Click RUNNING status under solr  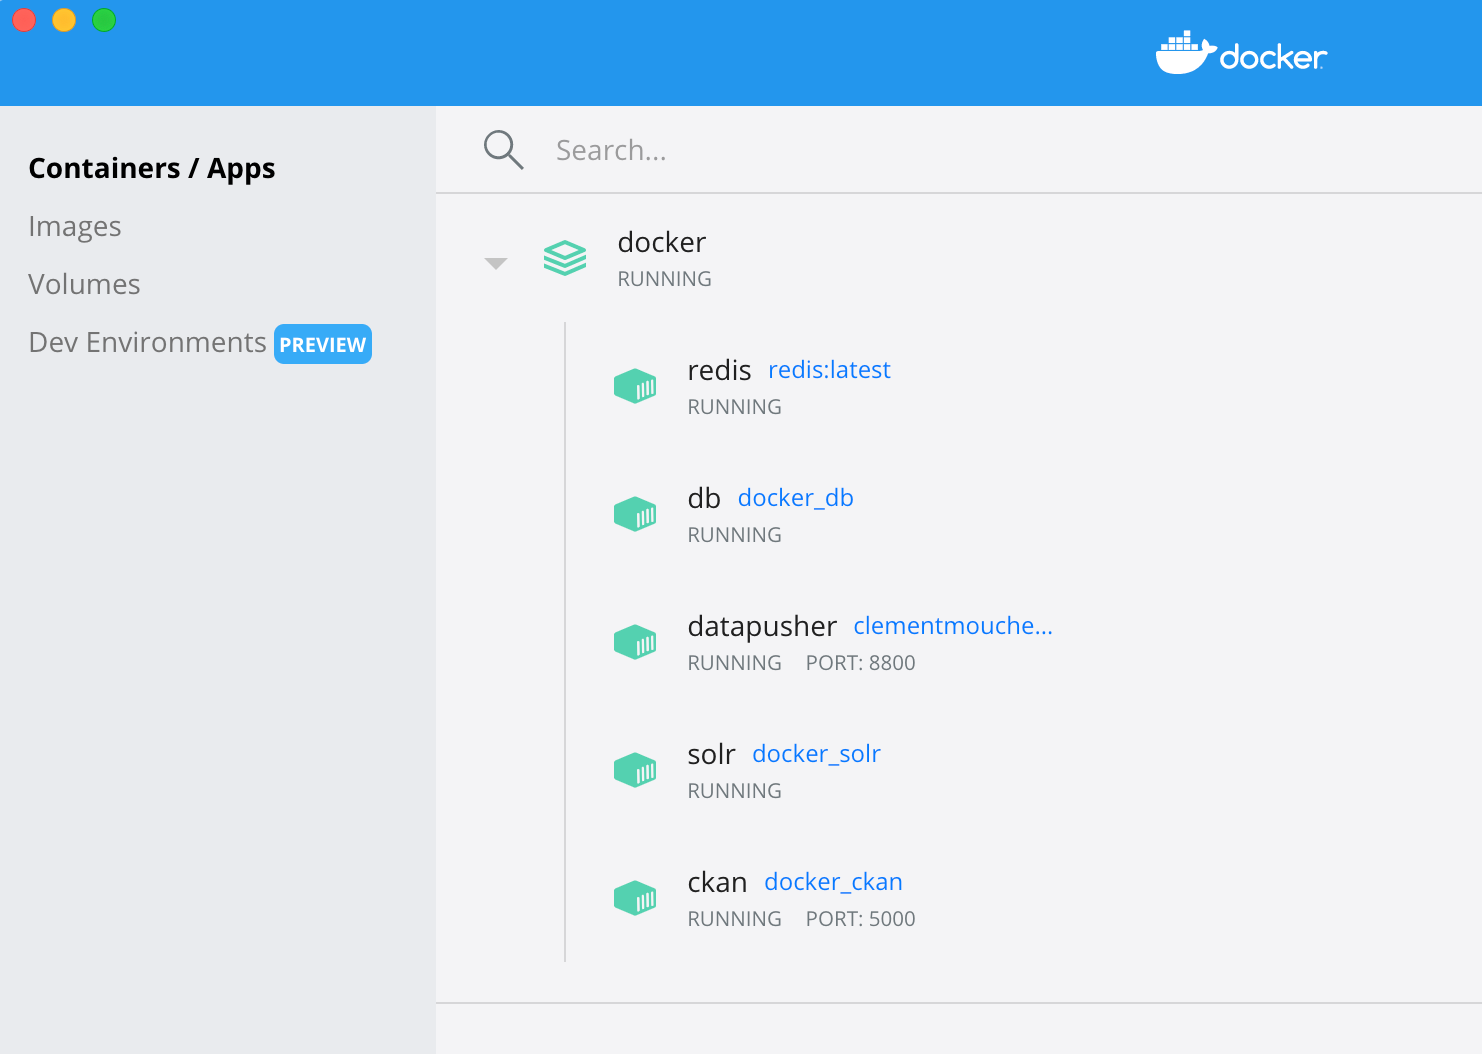tap(735, 791)
